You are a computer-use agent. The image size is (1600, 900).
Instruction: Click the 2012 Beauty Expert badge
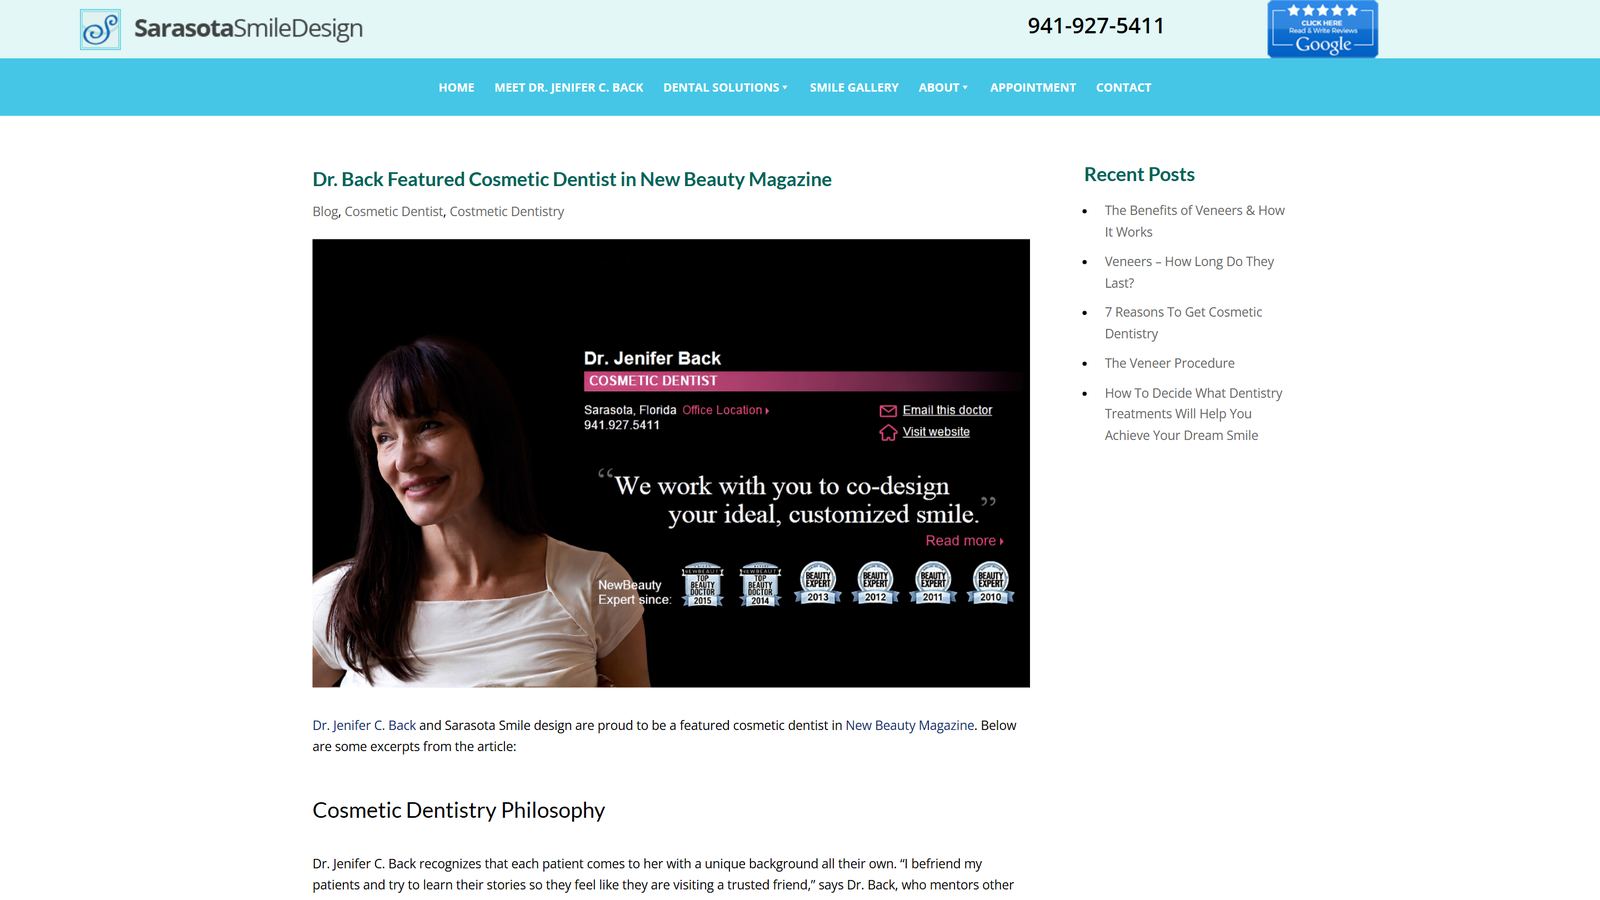[x=875, y=583]
